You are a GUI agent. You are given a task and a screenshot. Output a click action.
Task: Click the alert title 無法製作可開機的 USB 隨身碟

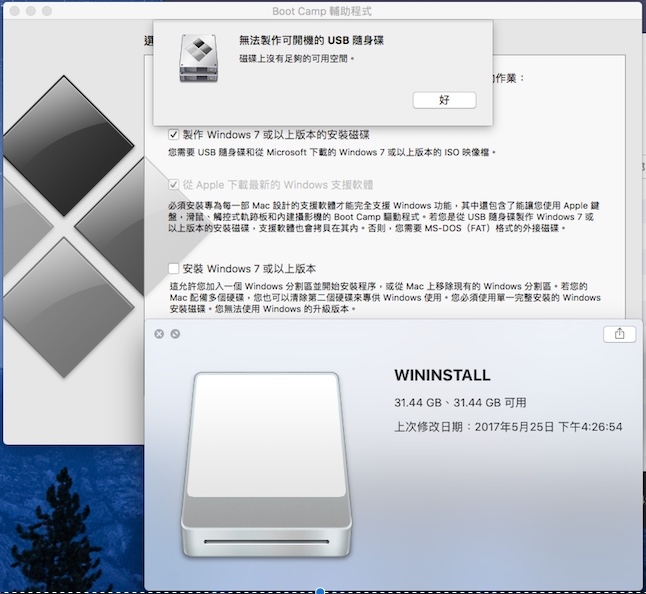click(x=311, y=40)
